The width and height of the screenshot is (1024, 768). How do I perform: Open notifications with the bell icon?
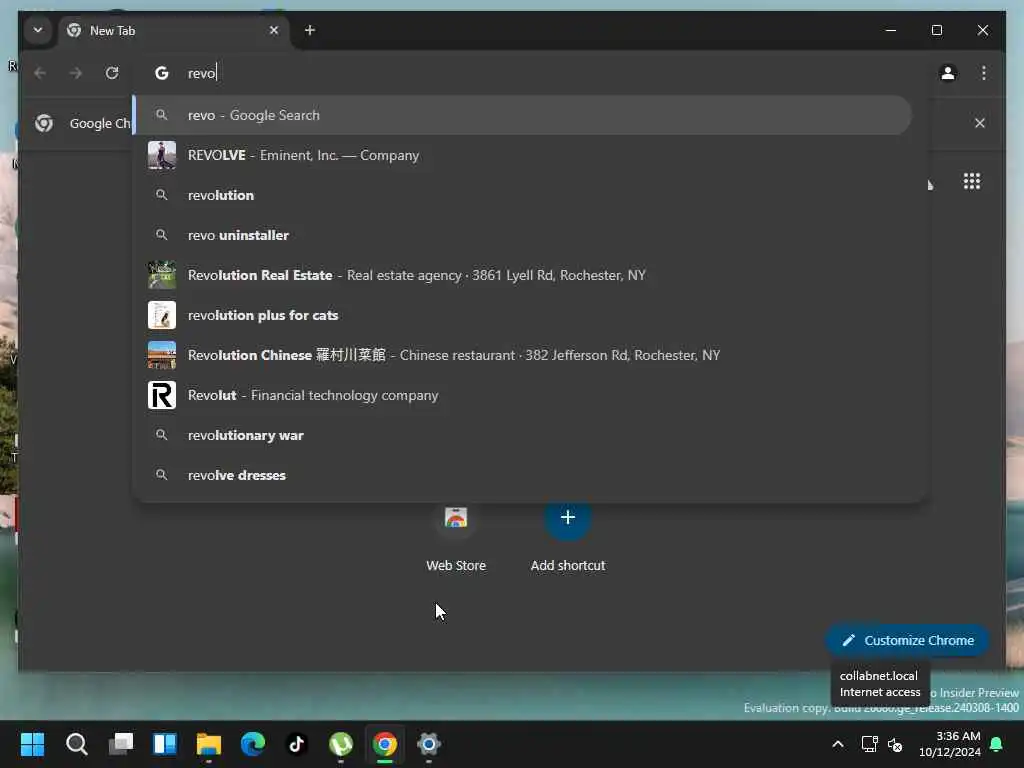pyautogui.click(x=997, y=744)
